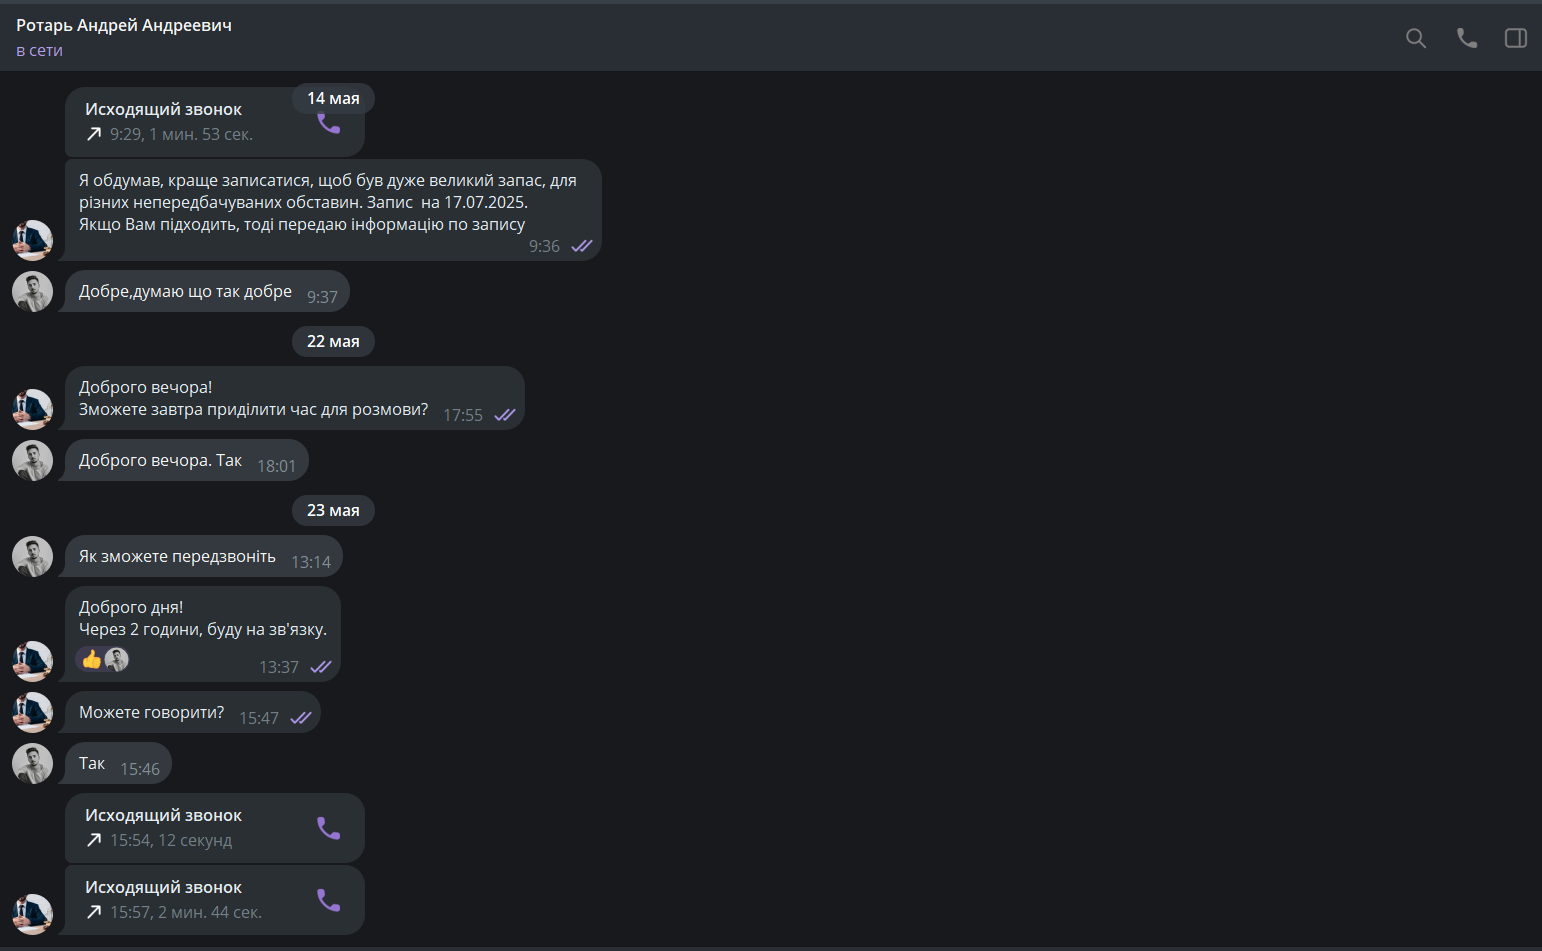Click phone icon on 9:29 outgoing call
Viewport: 1542px width, 951px height.
pyautogui.click(x=329, y=123)
